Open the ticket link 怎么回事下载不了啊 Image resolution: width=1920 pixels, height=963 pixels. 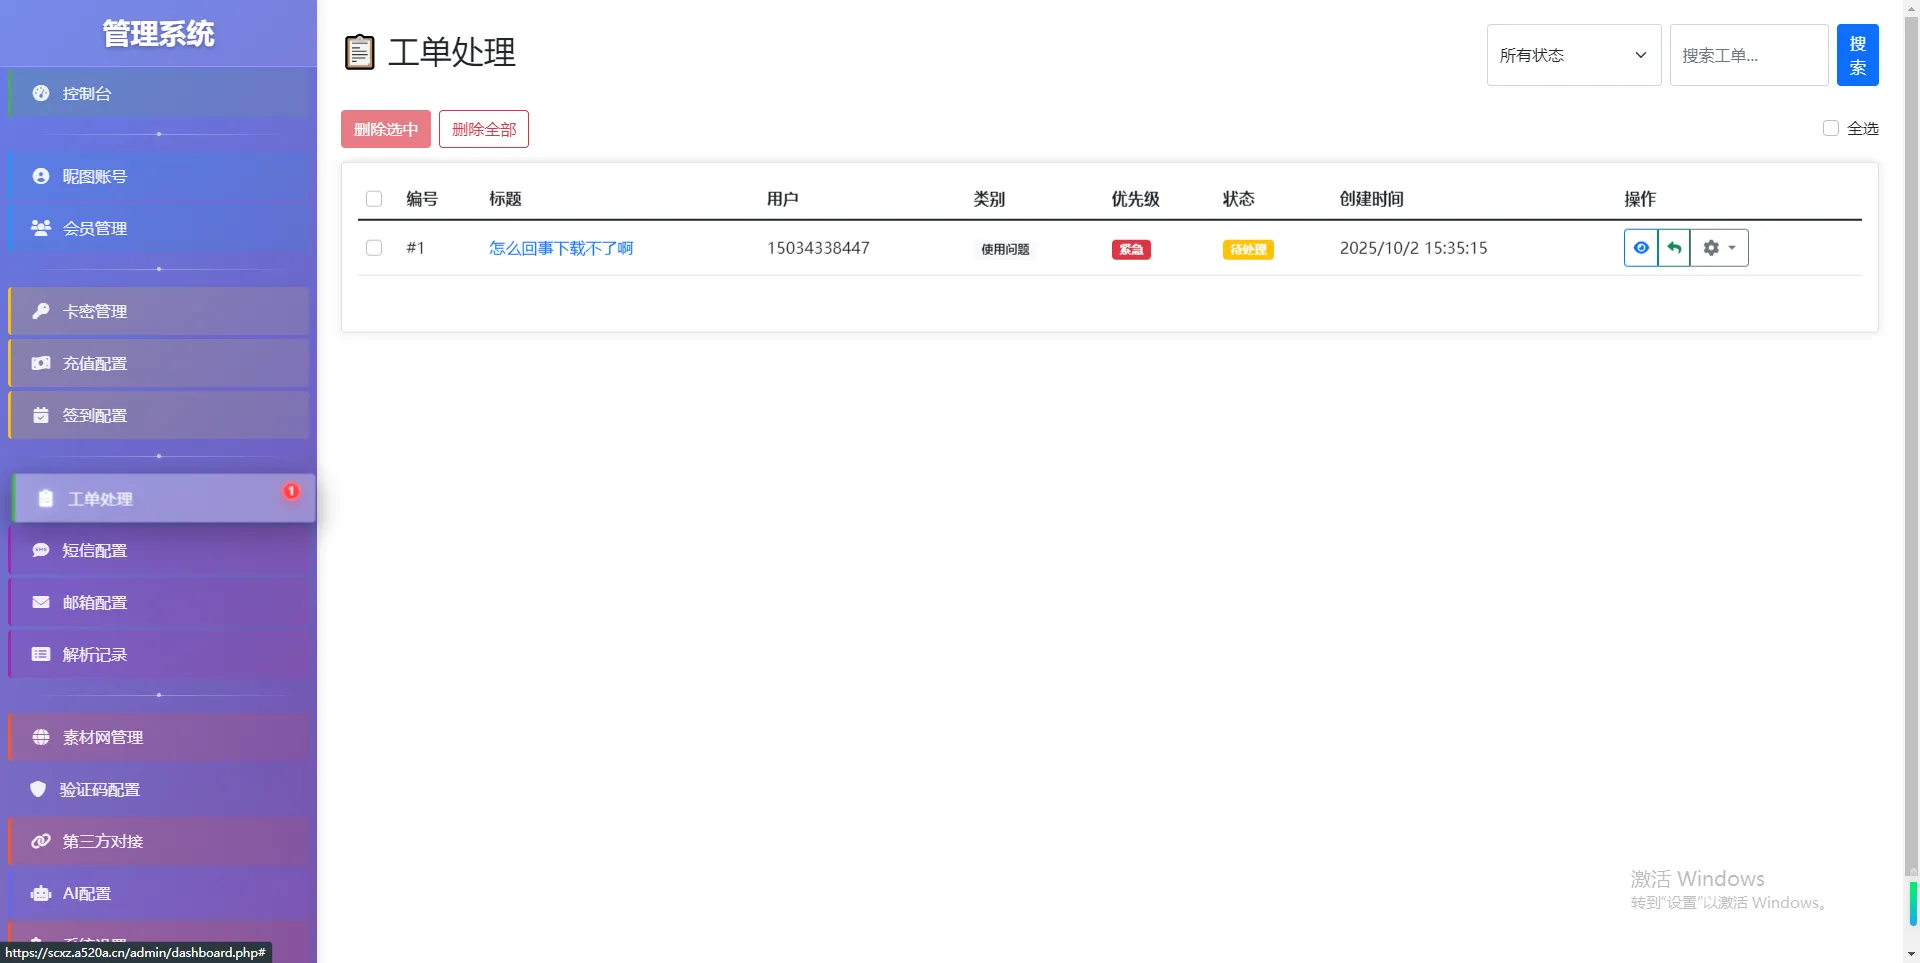click(x=560, y=248)
